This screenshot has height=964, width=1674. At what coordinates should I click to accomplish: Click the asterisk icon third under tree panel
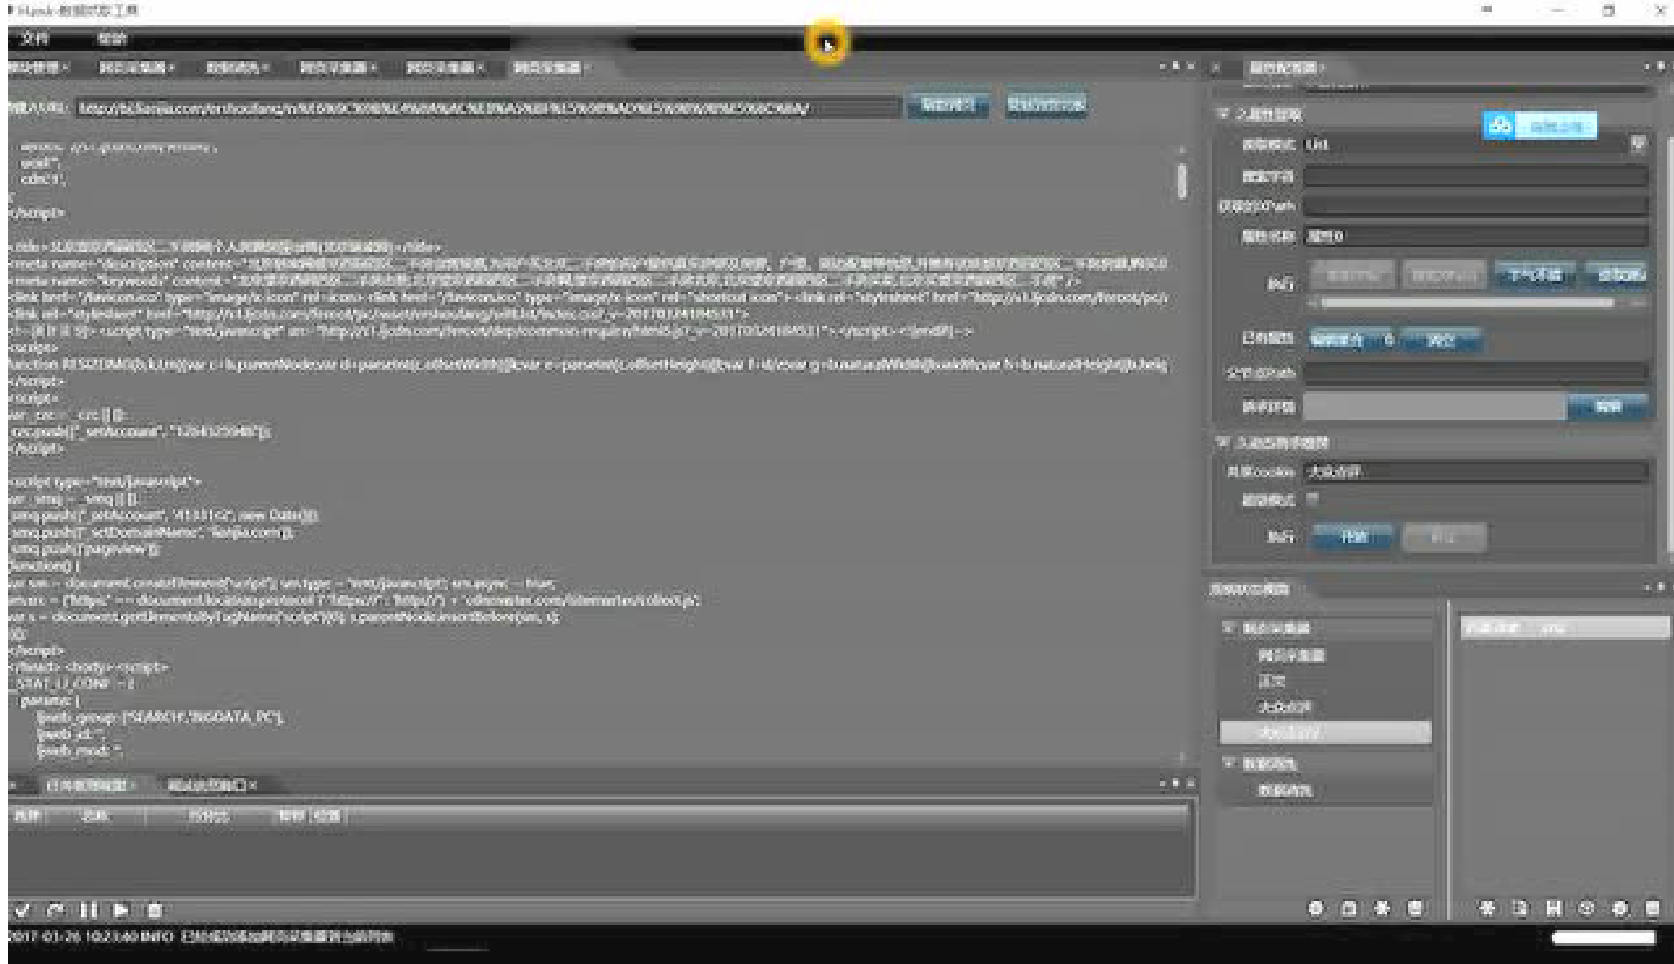click(1382, 908)
